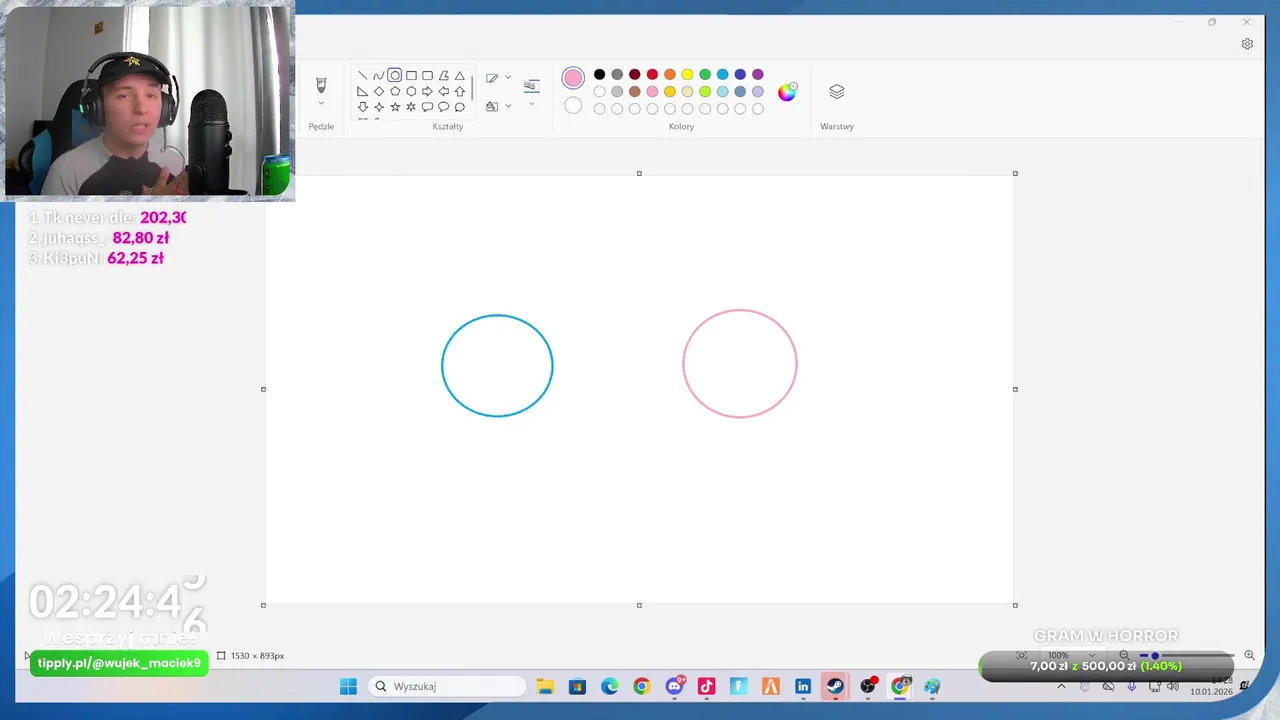
Task: Open Steam from taskbar
Action: tap(834, 686)
